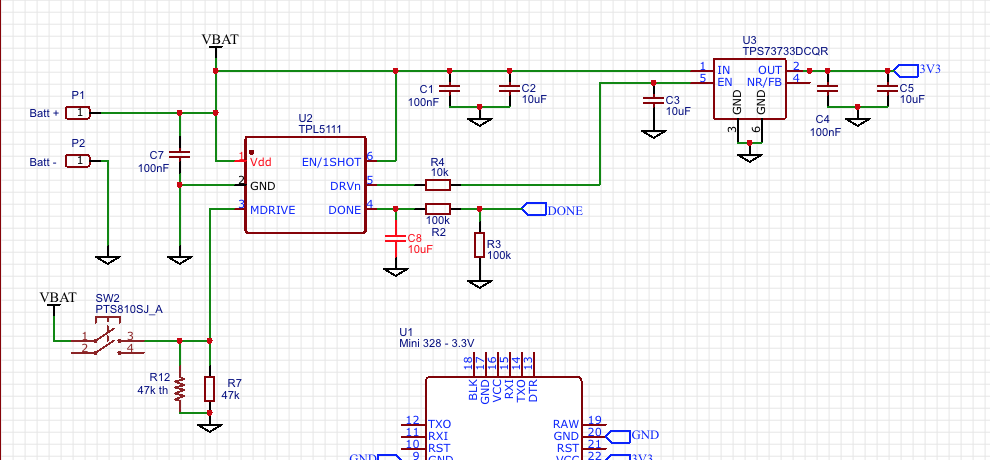This screenshot has width=990, height=460.
Task: Click the TPS73733DCQR regulator U3 symbol
Action: 749,89
